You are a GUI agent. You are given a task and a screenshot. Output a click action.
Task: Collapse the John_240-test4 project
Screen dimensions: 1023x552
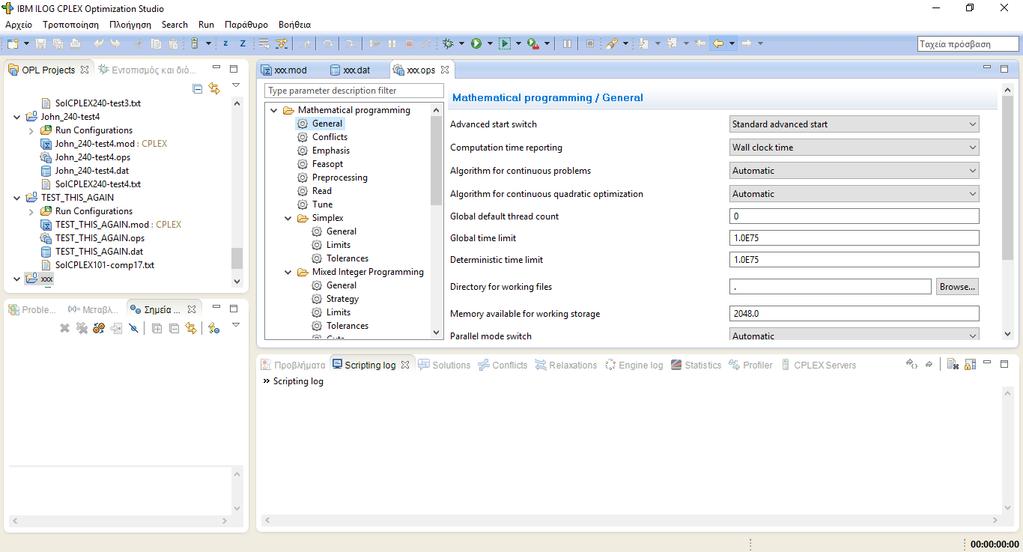pyautogui.click(x=17, y=117)
